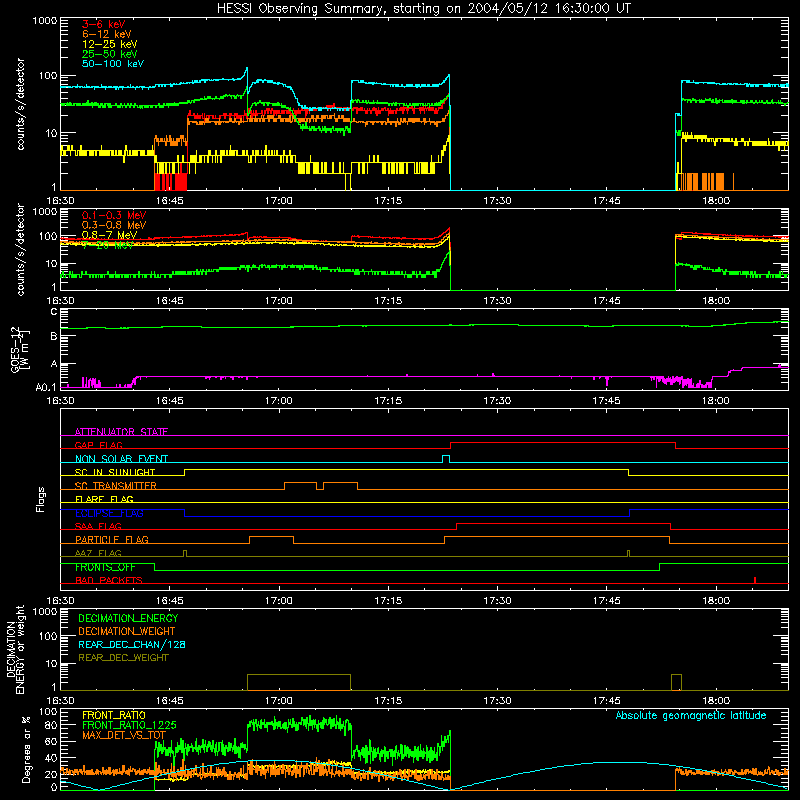Select the C class tick on GOES axis
800x800 pixels.
pos(54,312)
